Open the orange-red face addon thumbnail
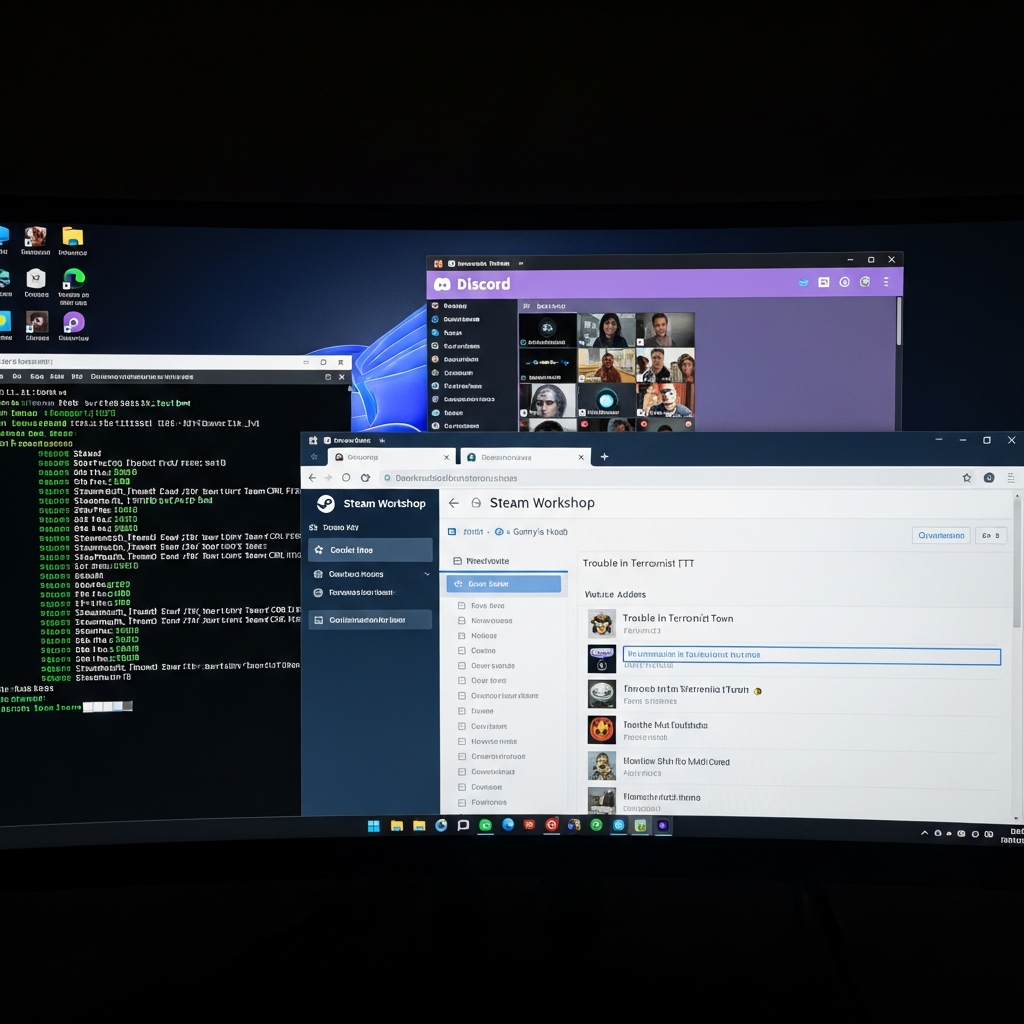 tap(601, 729)
